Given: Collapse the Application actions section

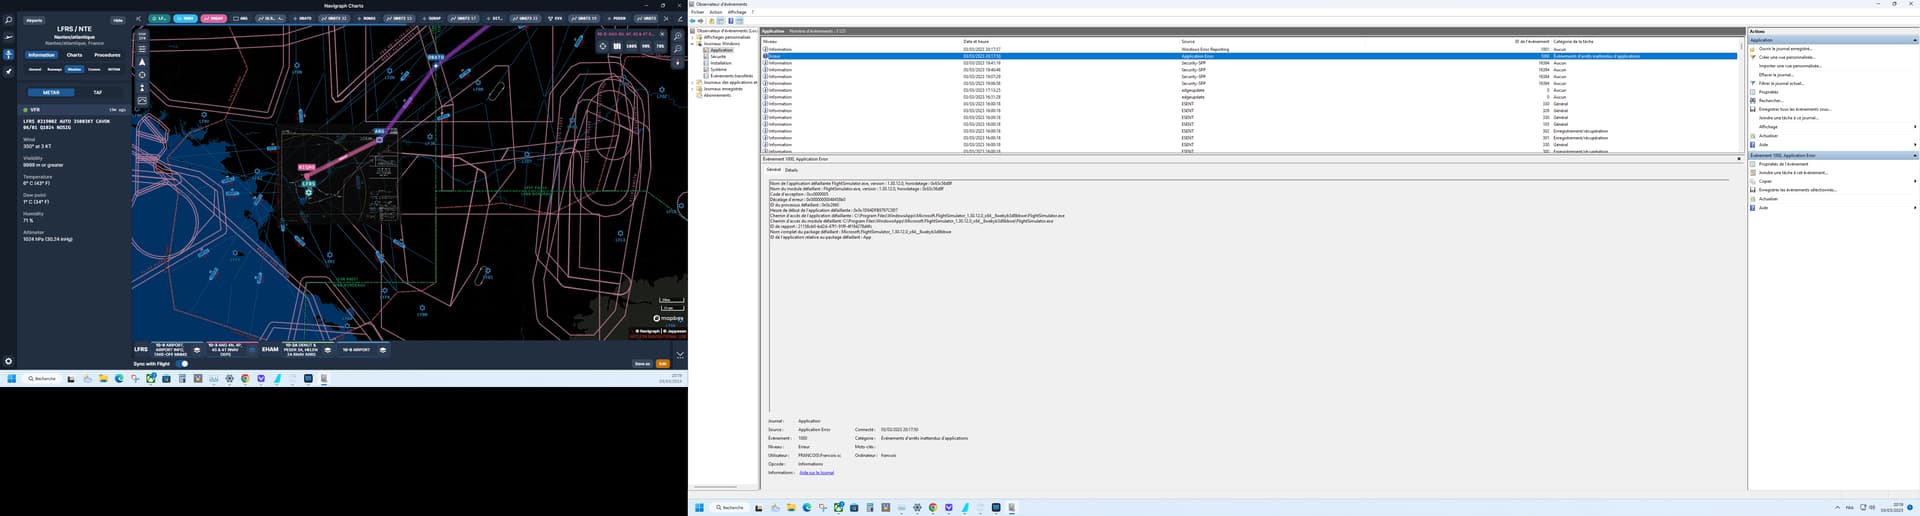Looking at the screenshot, I should pos(1915,40).
